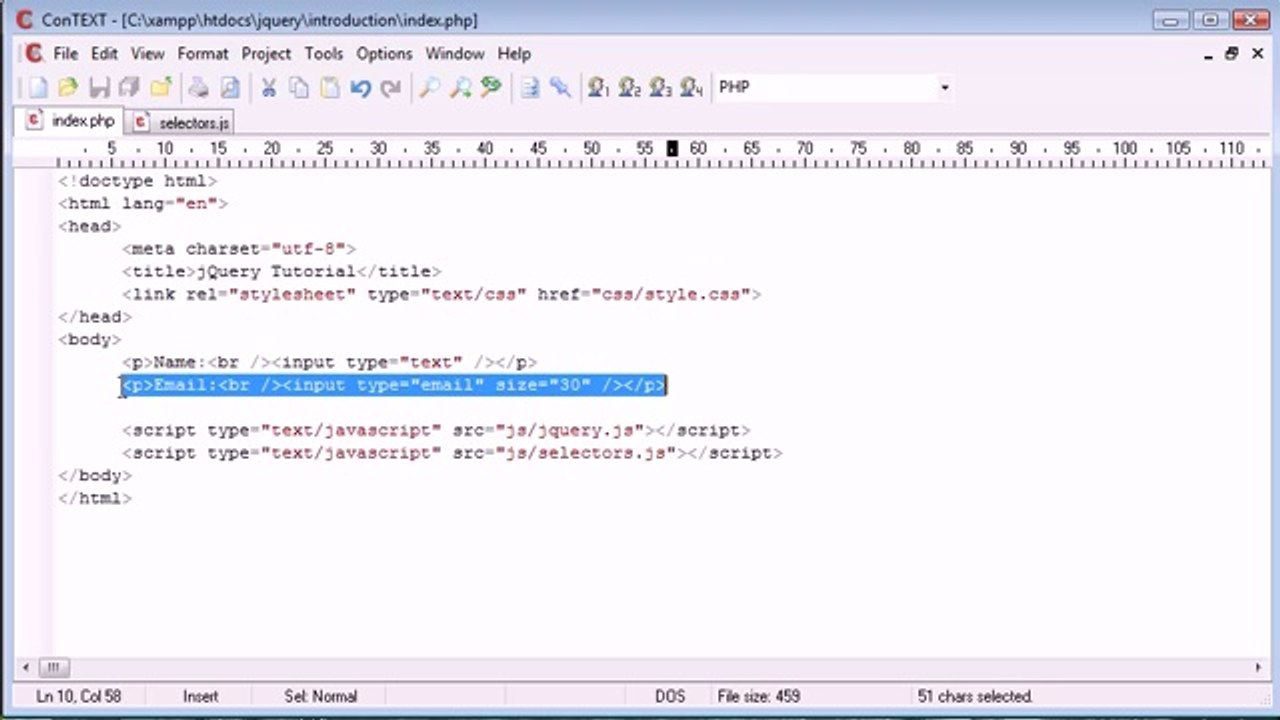Click the highlighted Email input line
Screen dimensions: 1280x720
394,385
